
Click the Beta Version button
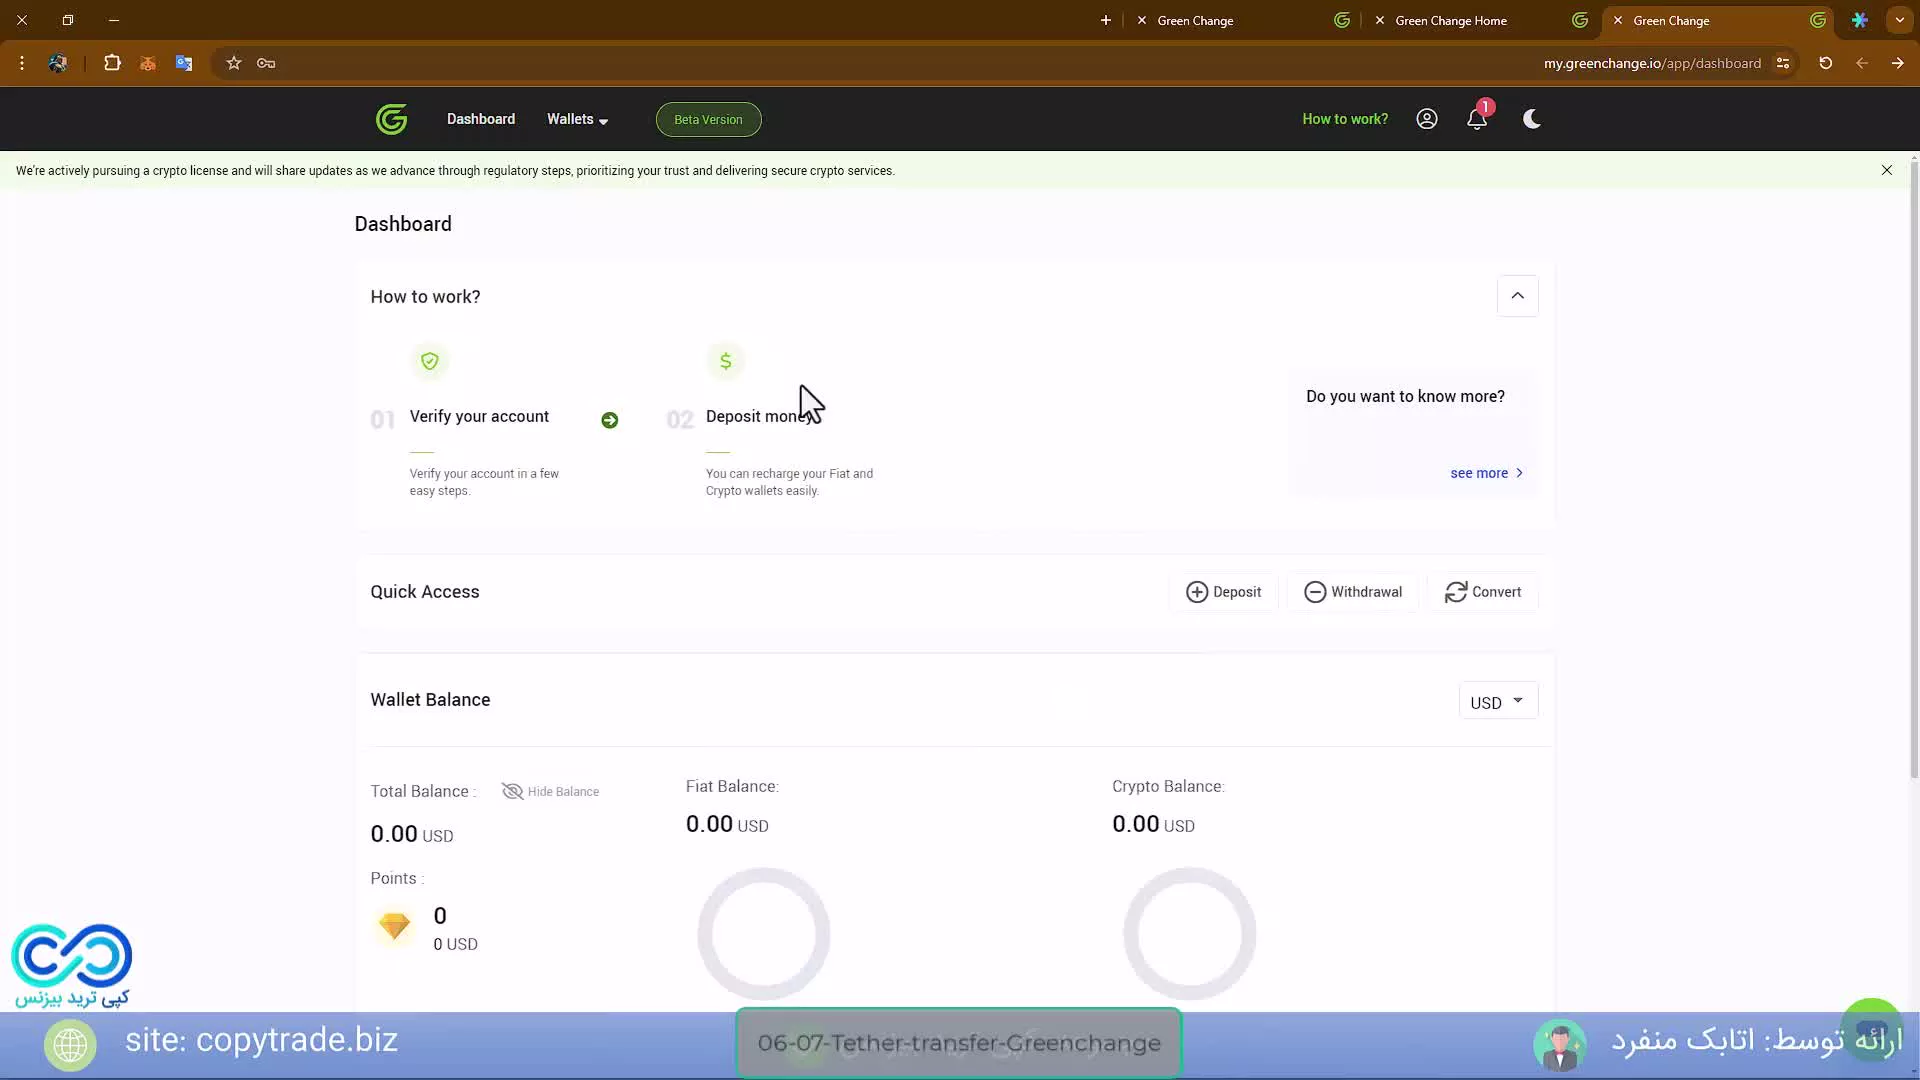click(x=709, y=120)
